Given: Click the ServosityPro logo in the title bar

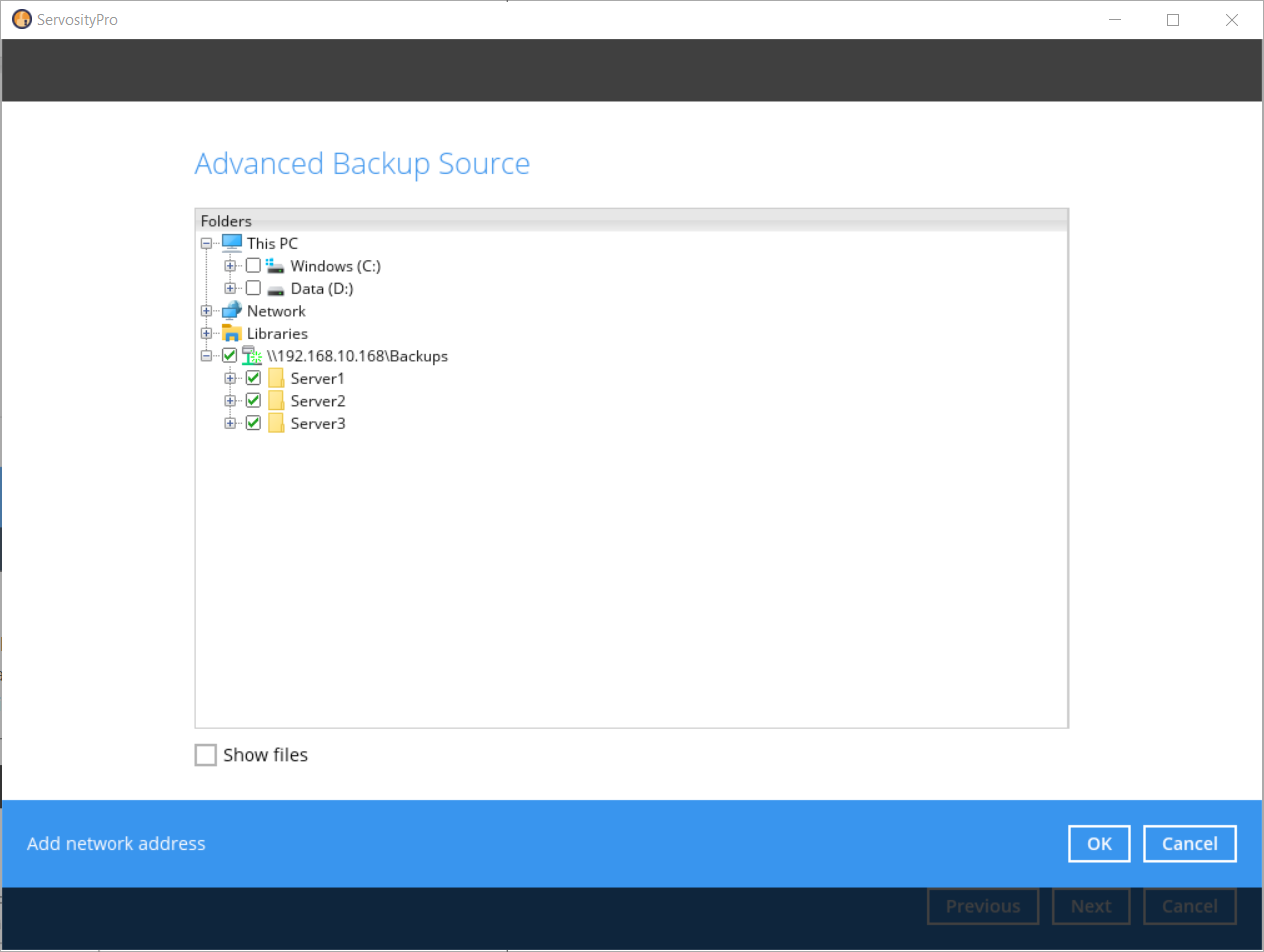Looking at the screenshot, I should [21, 19].
